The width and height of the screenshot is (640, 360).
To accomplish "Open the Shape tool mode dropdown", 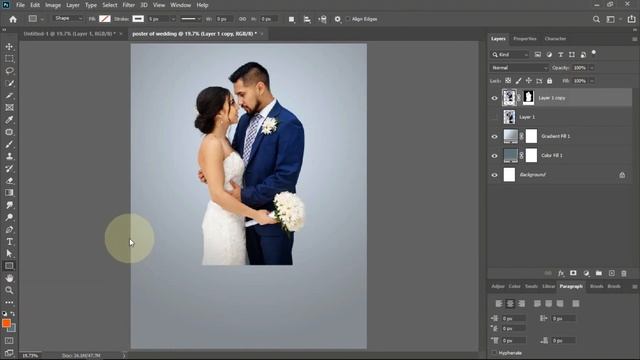I will pos(68,19).
